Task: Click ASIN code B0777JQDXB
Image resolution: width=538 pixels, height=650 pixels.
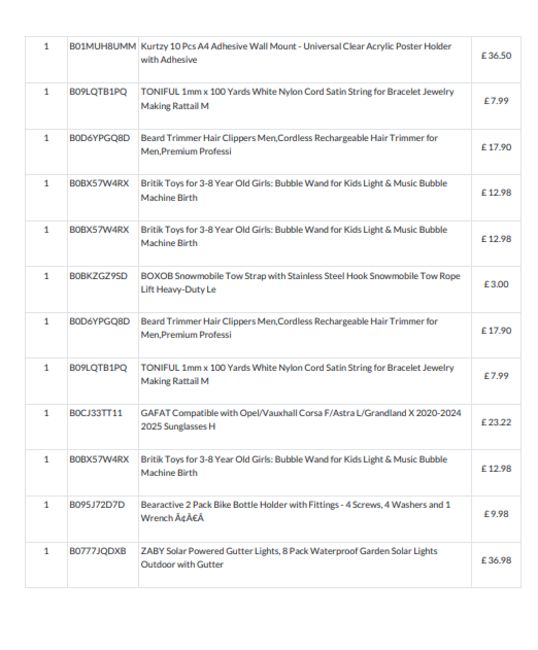Action: click(x=98, y=551)
